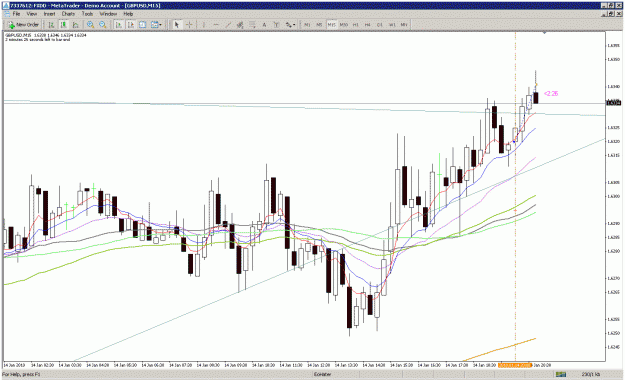This screenshot has height=380, width=625.
Task: Select the Crosshair tool
Action: (189, 25)
